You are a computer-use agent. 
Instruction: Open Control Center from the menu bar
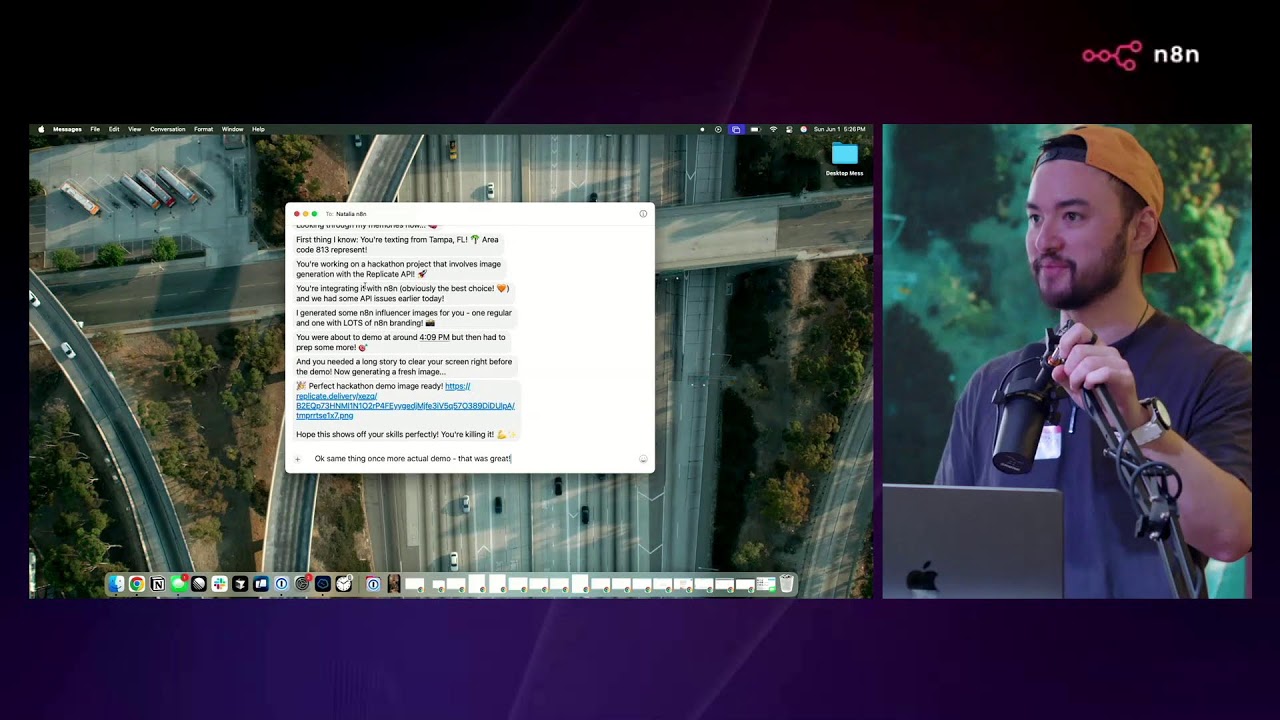pos(789,129)
